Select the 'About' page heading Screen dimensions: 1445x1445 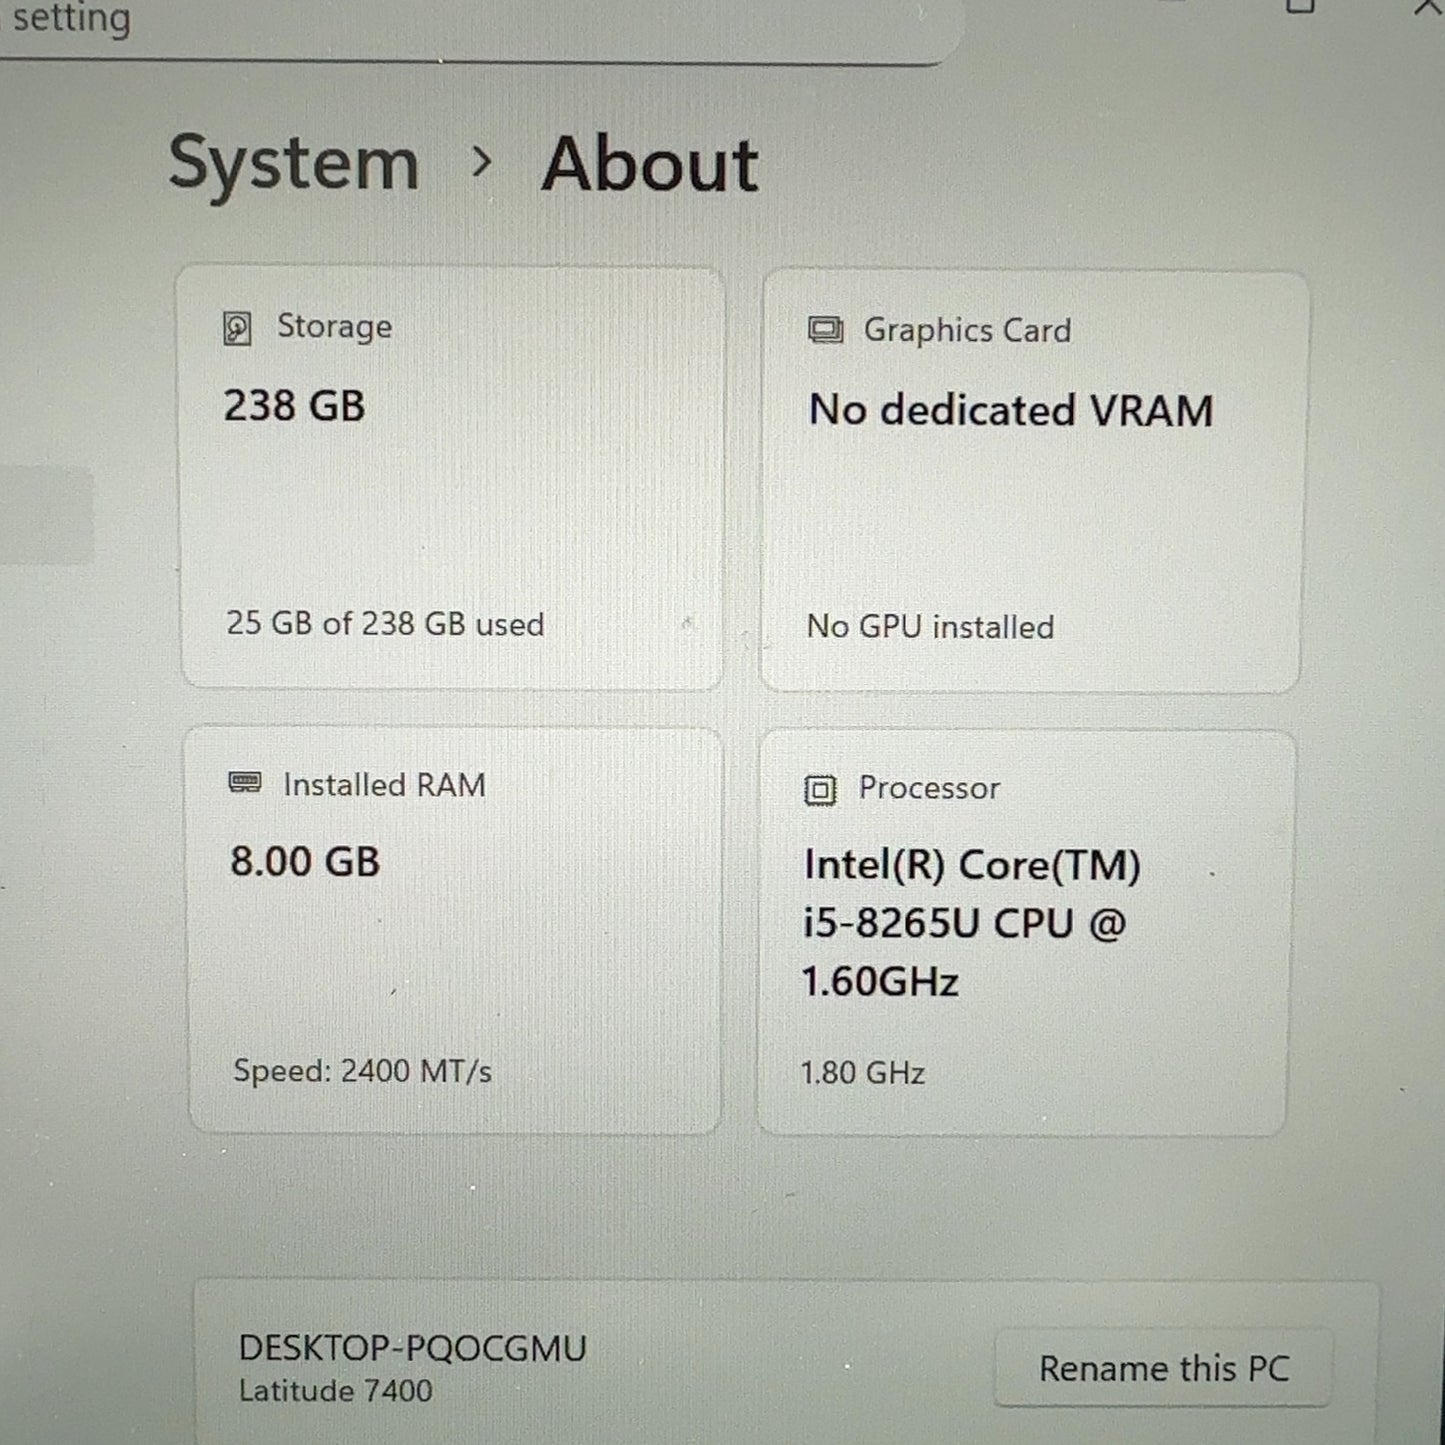click(650, 165)
